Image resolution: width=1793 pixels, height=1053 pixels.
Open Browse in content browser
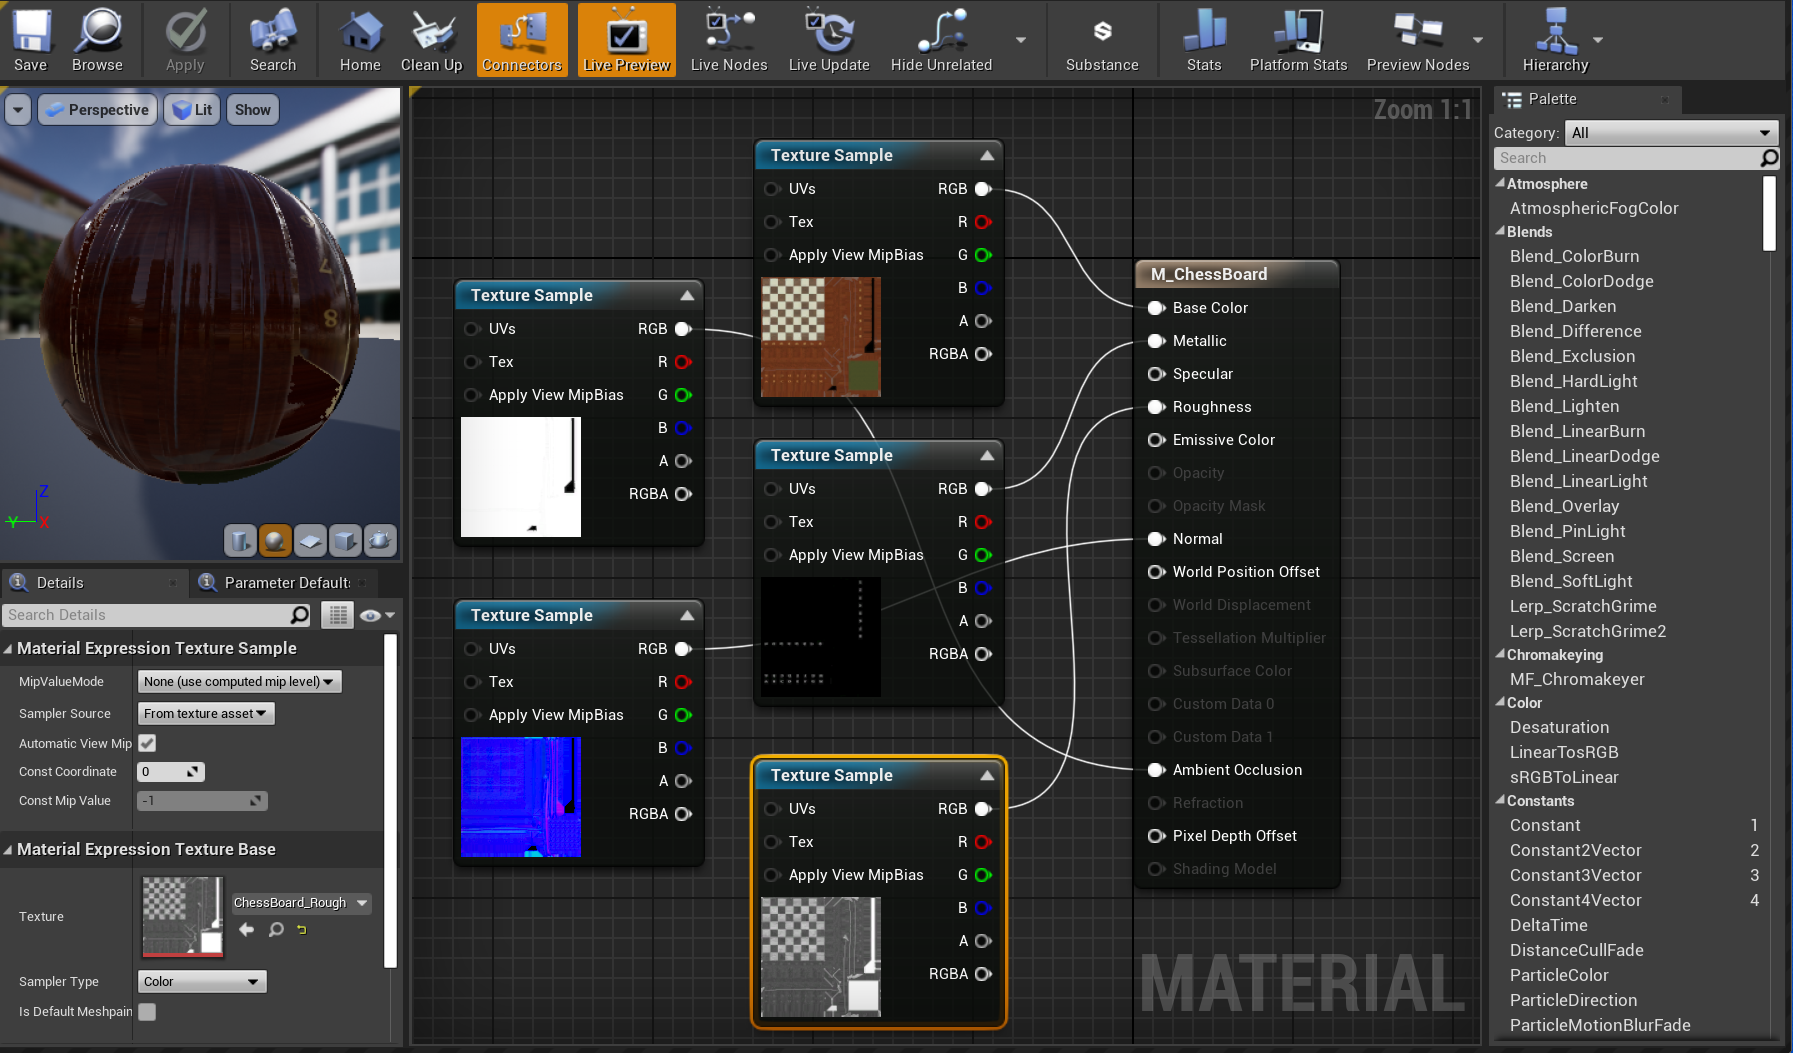coord(97,39)
